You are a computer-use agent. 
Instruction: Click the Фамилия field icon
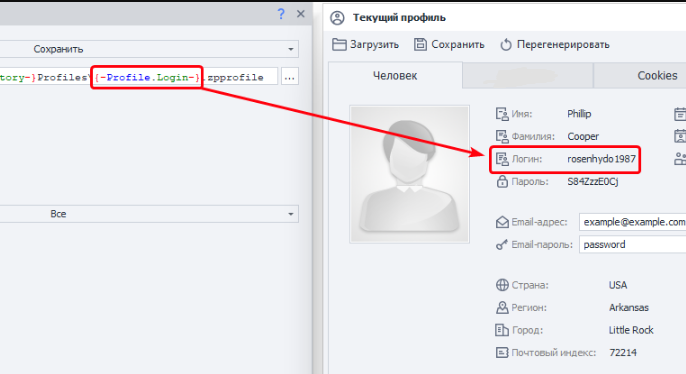pos(502,136)
